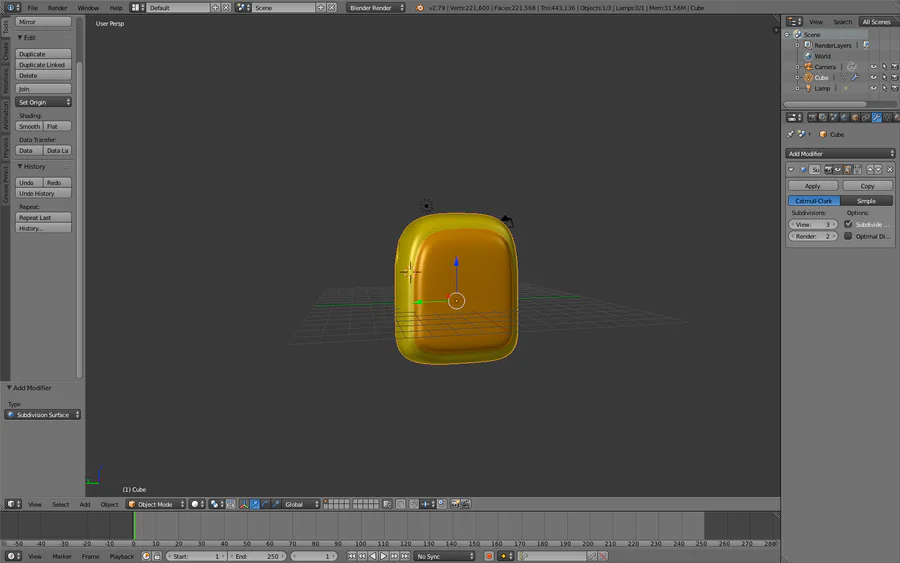Apply the subdivision modifier
900x563 pixels.
(x=813, y=186)
